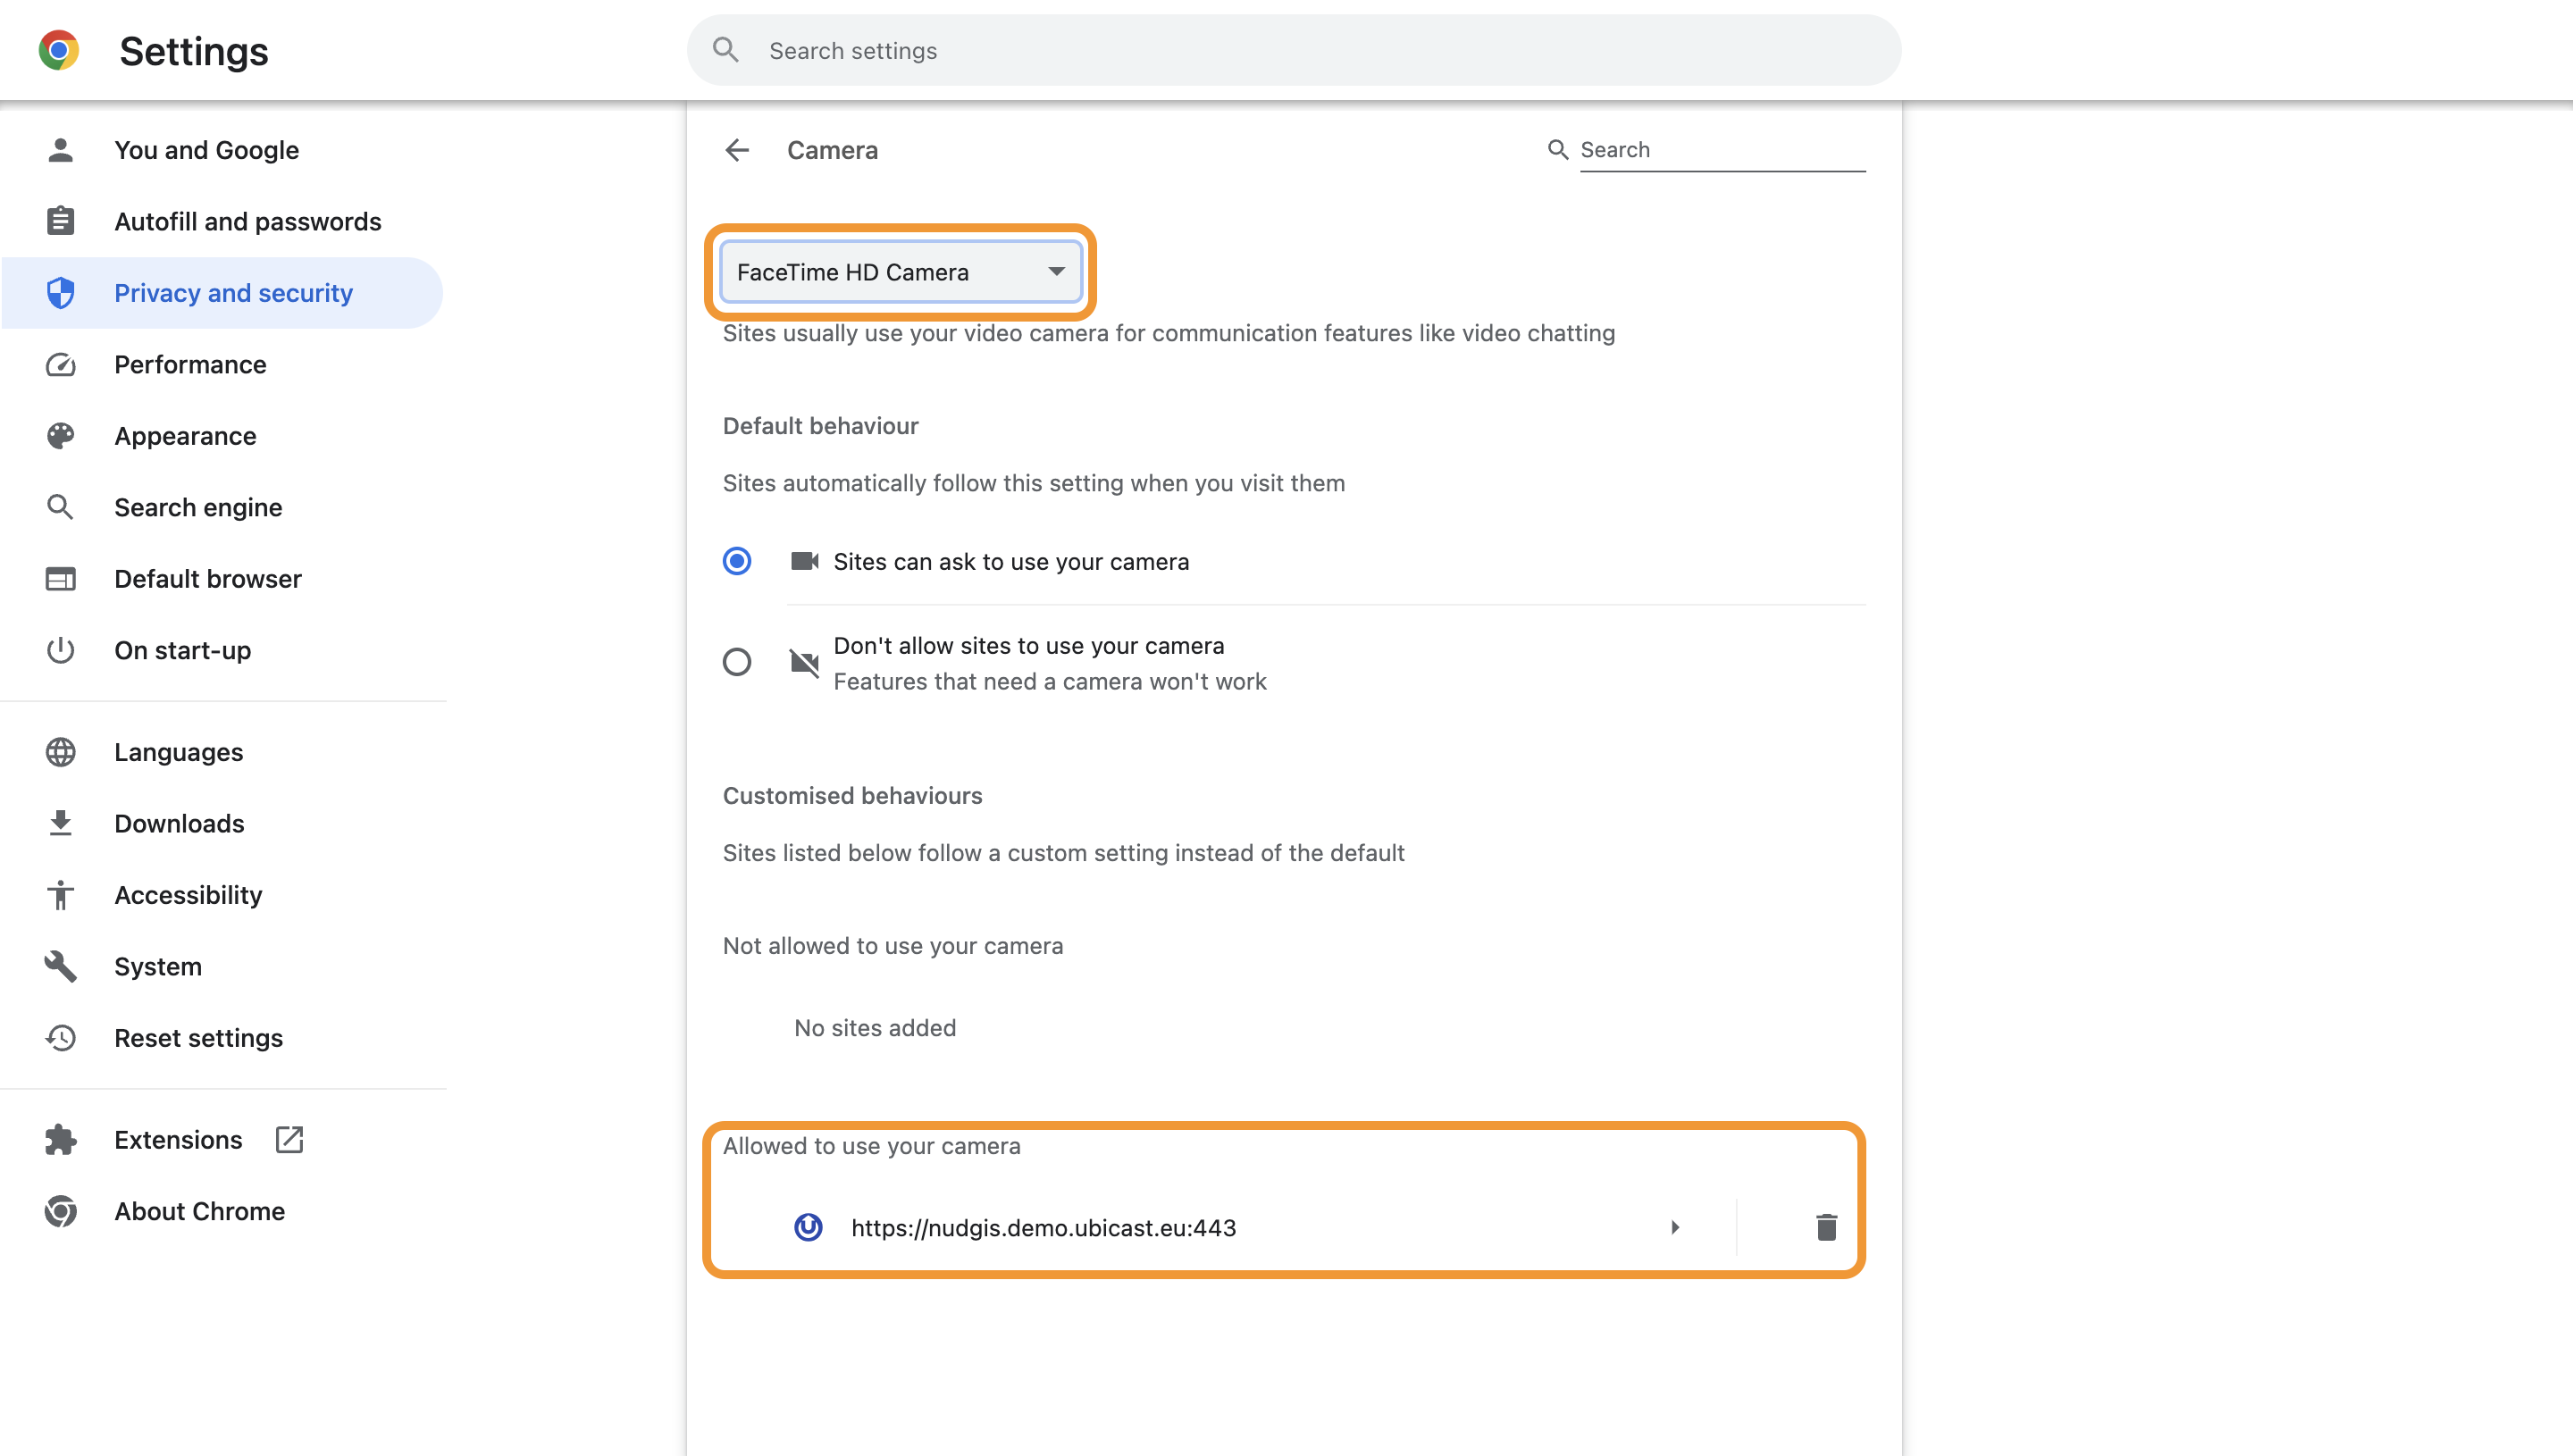Open Accessibility settings section
This screenshot has width=2573, height=1456.
(x=222, y=895)
